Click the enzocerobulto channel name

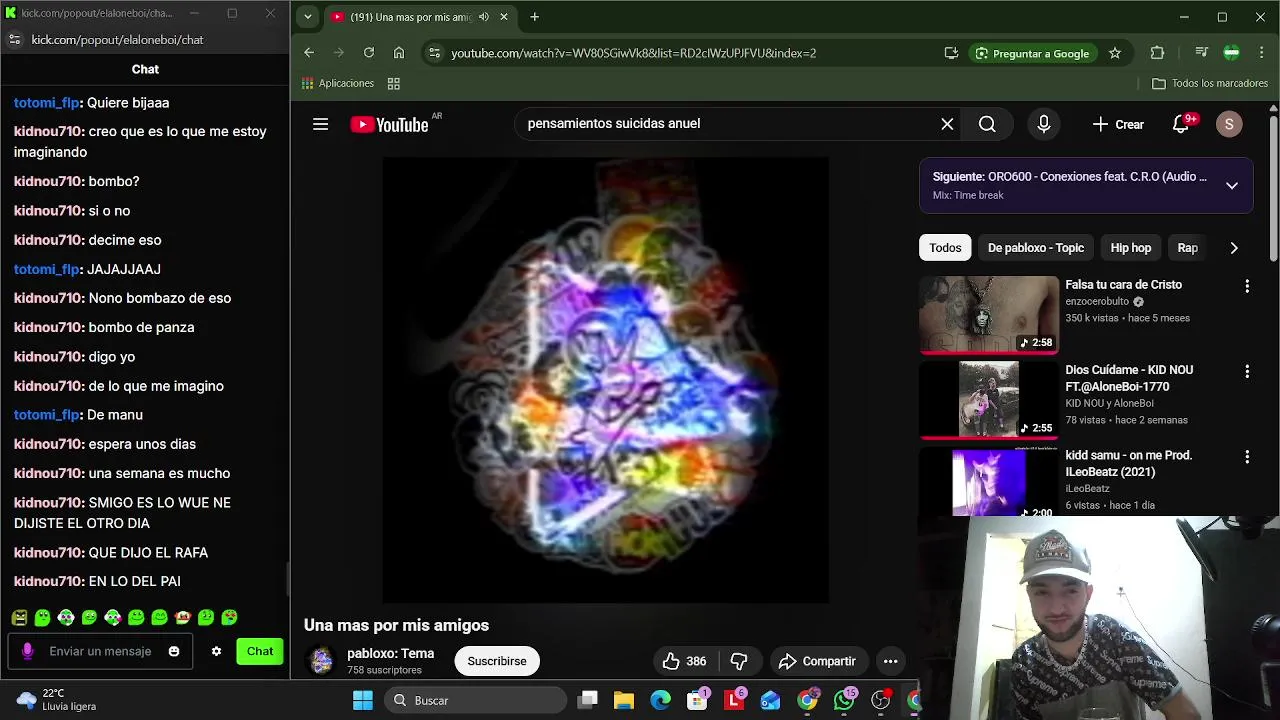pos(1097,302)
